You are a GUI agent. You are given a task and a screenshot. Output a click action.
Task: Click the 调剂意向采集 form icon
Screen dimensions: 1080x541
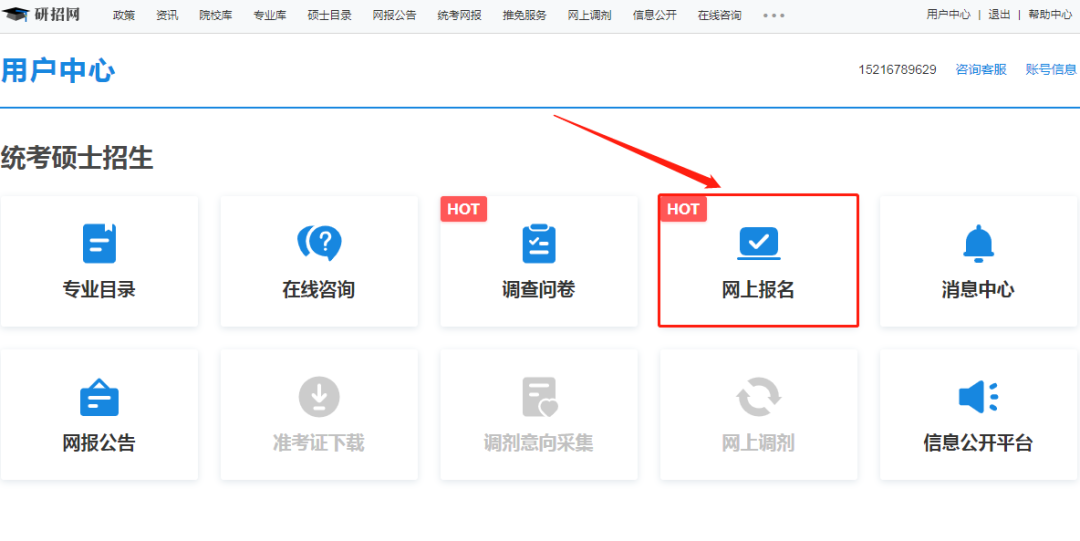point(539,397)
